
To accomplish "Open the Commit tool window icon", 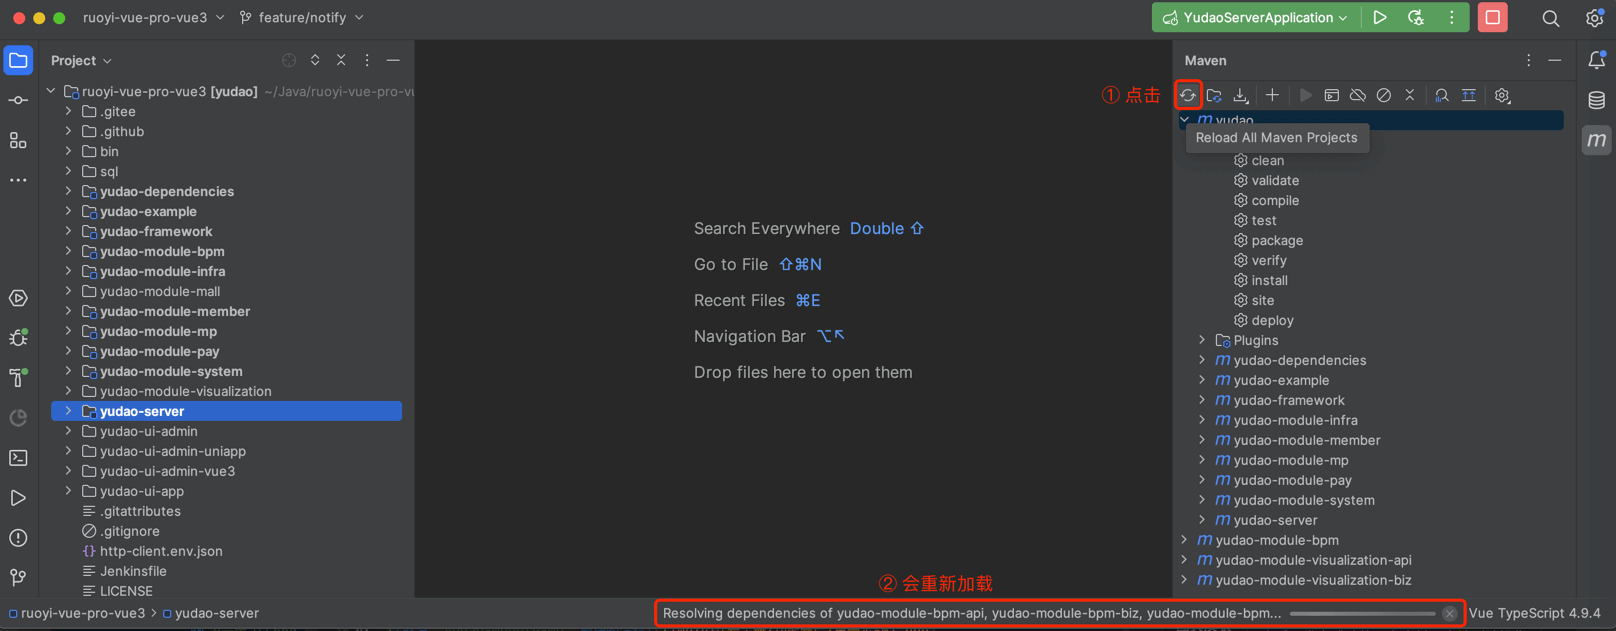I will 18,101.
